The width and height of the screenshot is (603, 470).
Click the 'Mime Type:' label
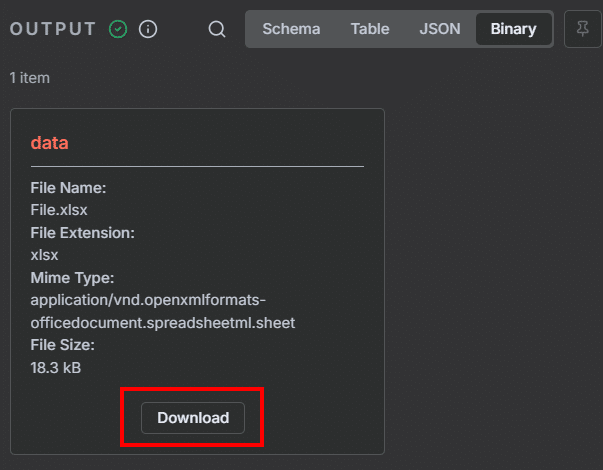point(72,278)
